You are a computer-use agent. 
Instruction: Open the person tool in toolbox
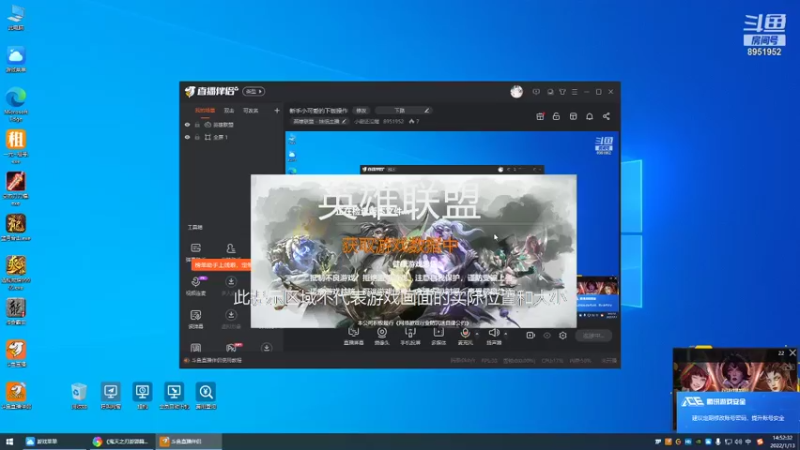click(x=231, y=248)
